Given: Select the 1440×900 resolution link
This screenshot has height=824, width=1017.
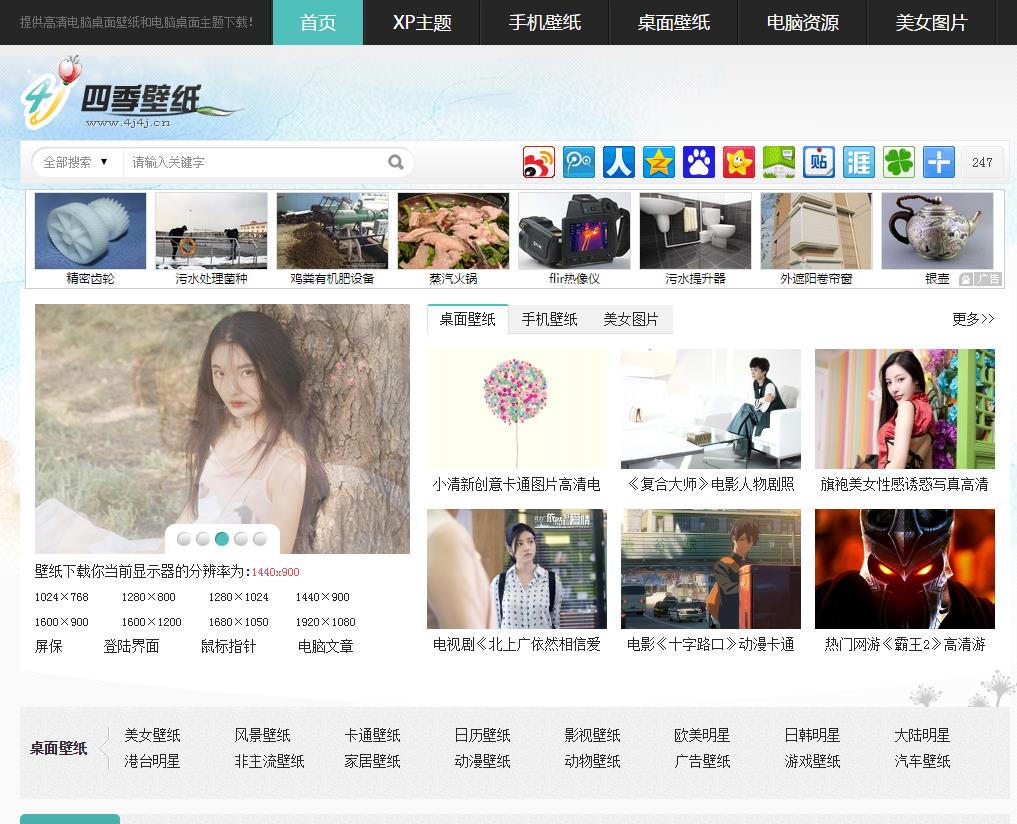Looking at the screenshot, I should pyautogui.click(x=322, y=597).
